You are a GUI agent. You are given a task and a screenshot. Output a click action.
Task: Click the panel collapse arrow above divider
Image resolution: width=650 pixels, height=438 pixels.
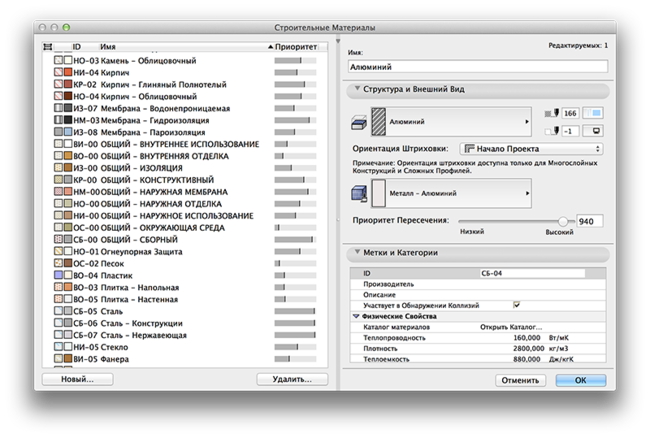(x=338, y=41)
